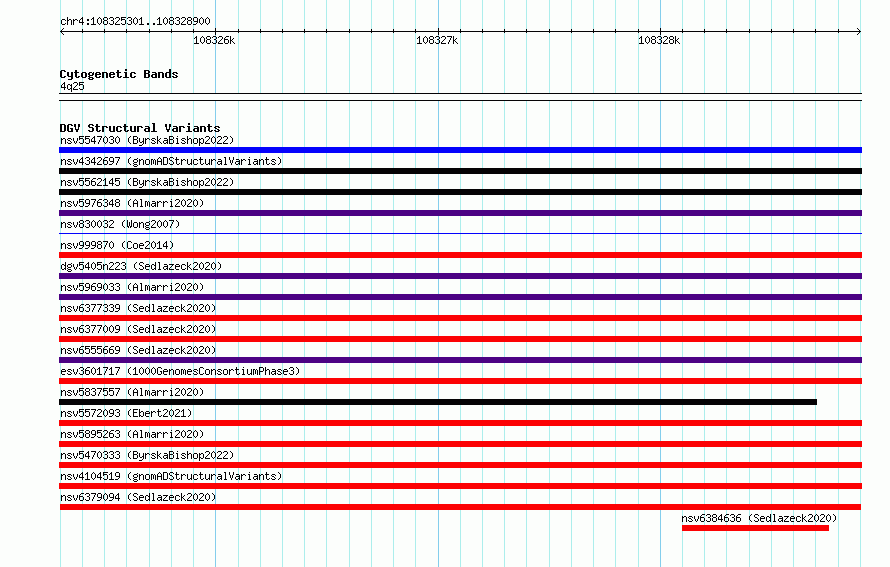Screen dimensions: 890x567
Task: Open the nsv999870 (Coe2014) label
Action: click(x=117, y=245)
